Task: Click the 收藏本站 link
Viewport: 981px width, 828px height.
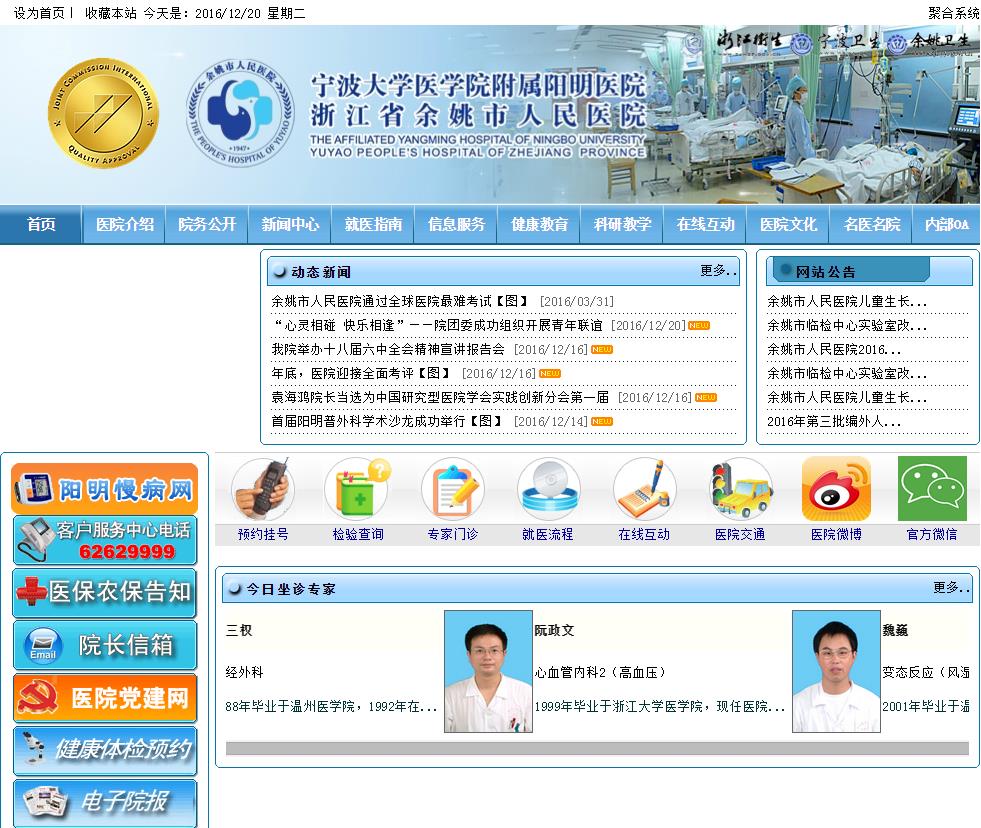Action: coord(110,13)
